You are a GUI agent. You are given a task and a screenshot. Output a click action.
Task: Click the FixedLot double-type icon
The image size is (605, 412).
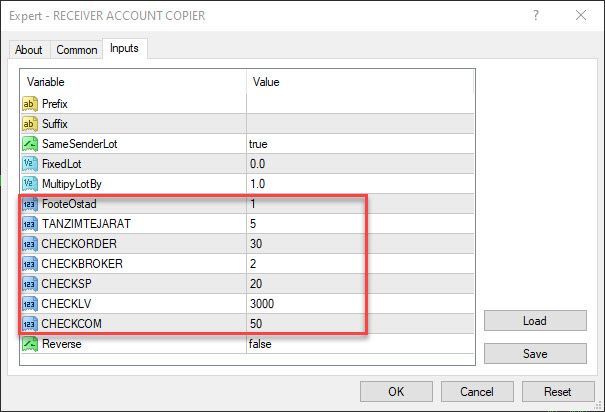pyautogui.click(x=29, y=164)
